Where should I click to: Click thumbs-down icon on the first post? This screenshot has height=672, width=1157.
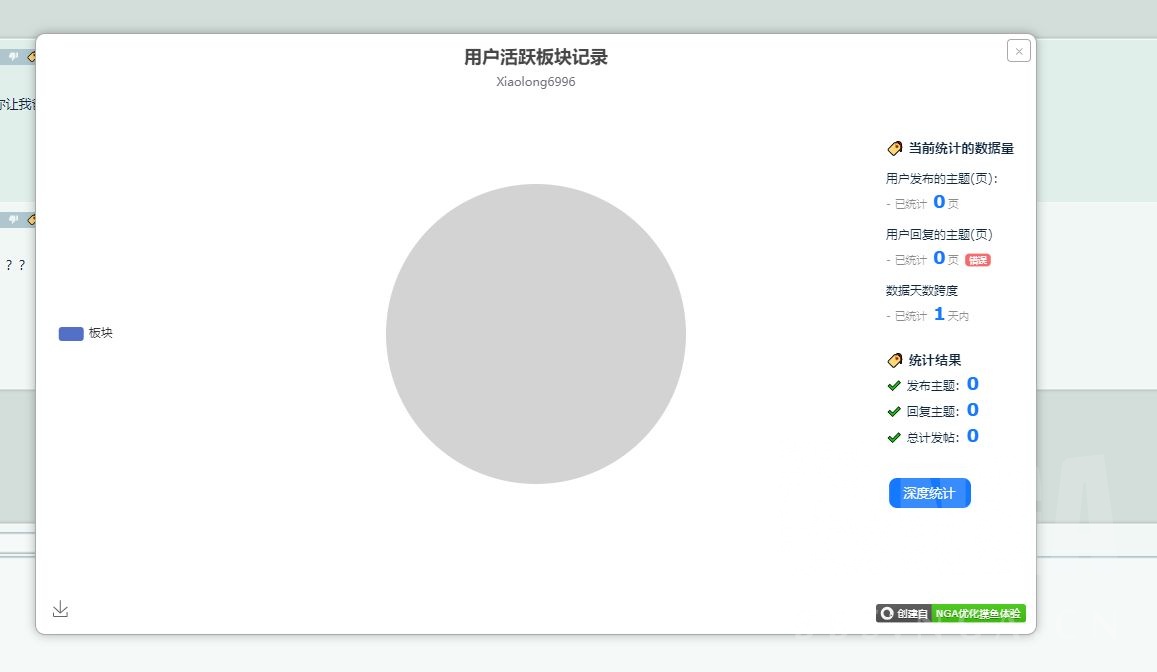(x=14, y=57)
